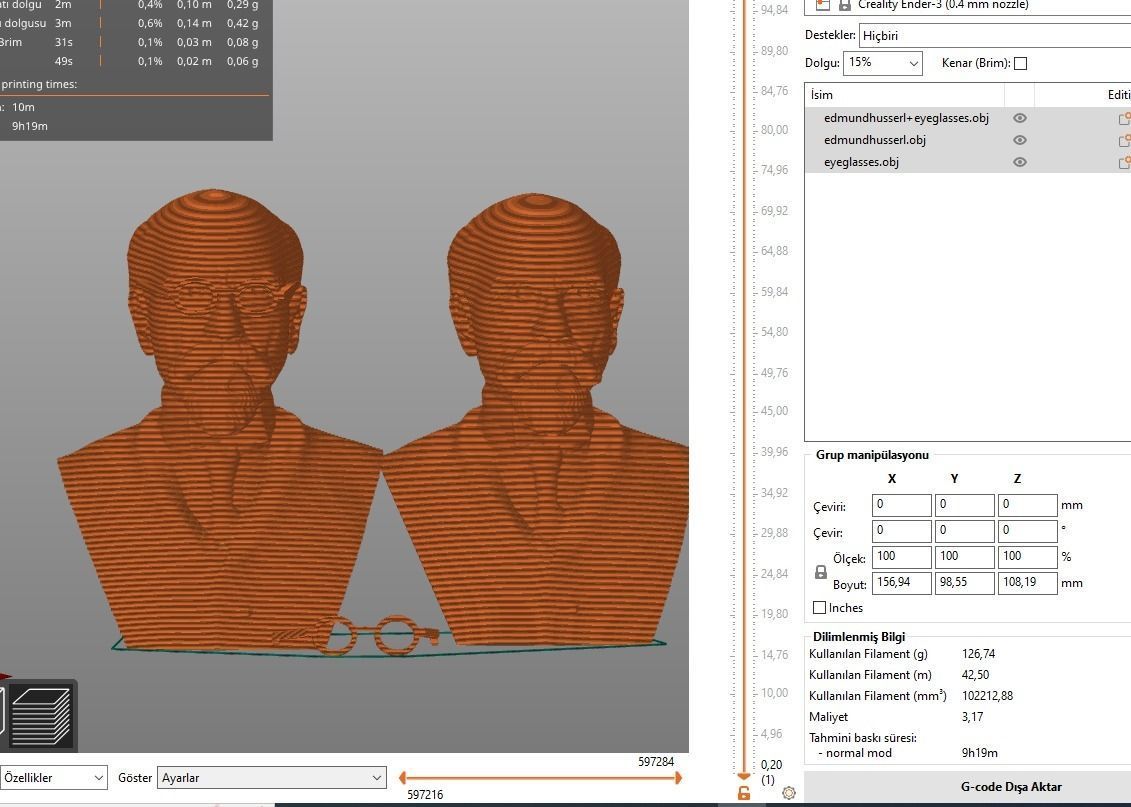Viewport: 1131px width, 807px height.
Task: Click the printer icon beside Creality Ender-3 preset
Action: tap(822, 5)
